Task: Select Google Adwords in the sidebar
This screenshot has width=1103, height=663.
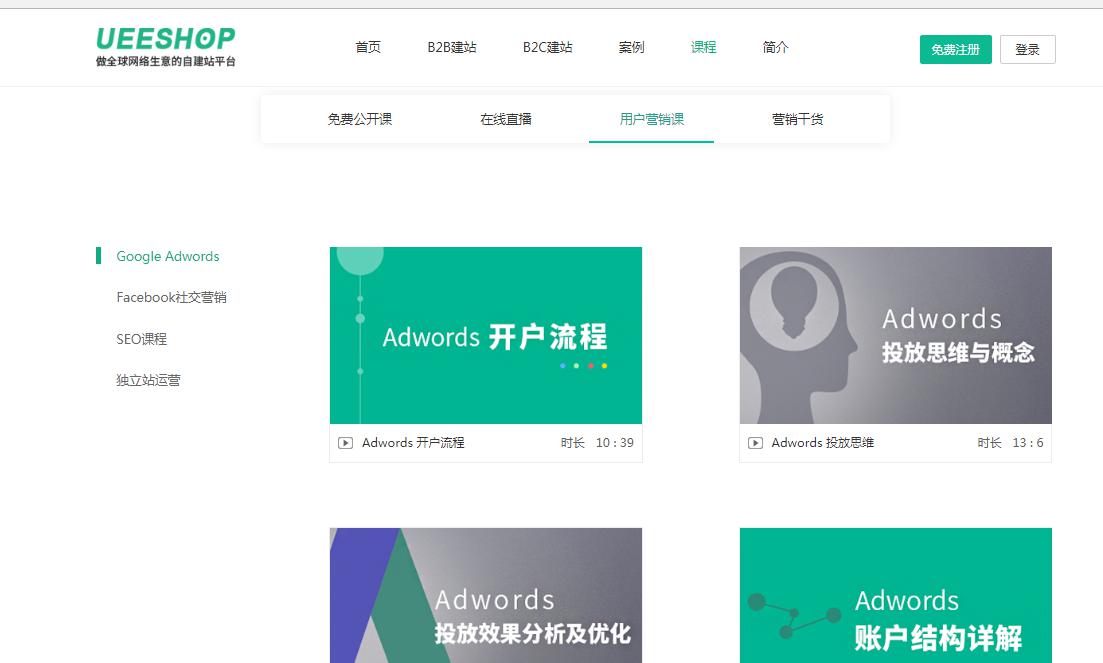Action: tap(167, 256)
